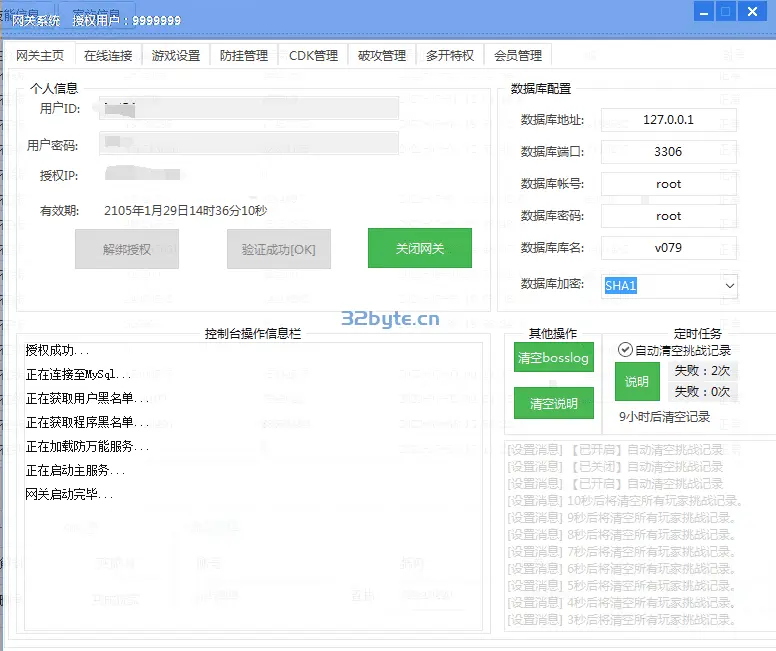Click the 用户ID input field
This screenshot has height=651, width=776.
(249, 108)
